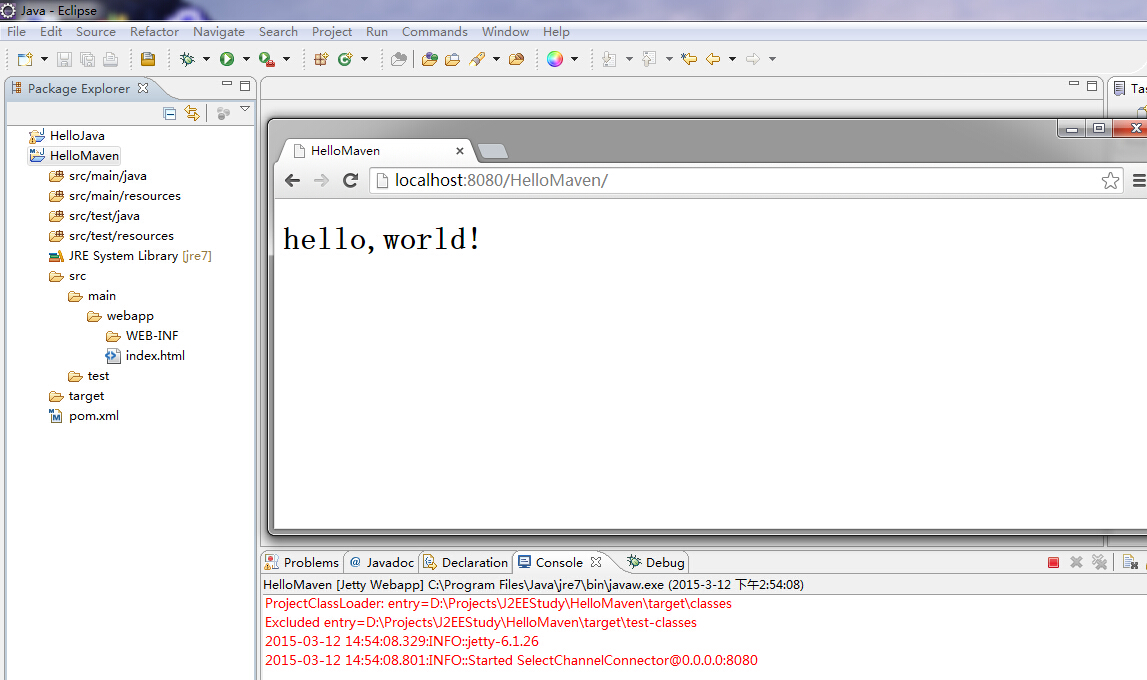Switch to the Problems tab
This screenshot has width=1147, height=680.
click(x=302, y=562)
